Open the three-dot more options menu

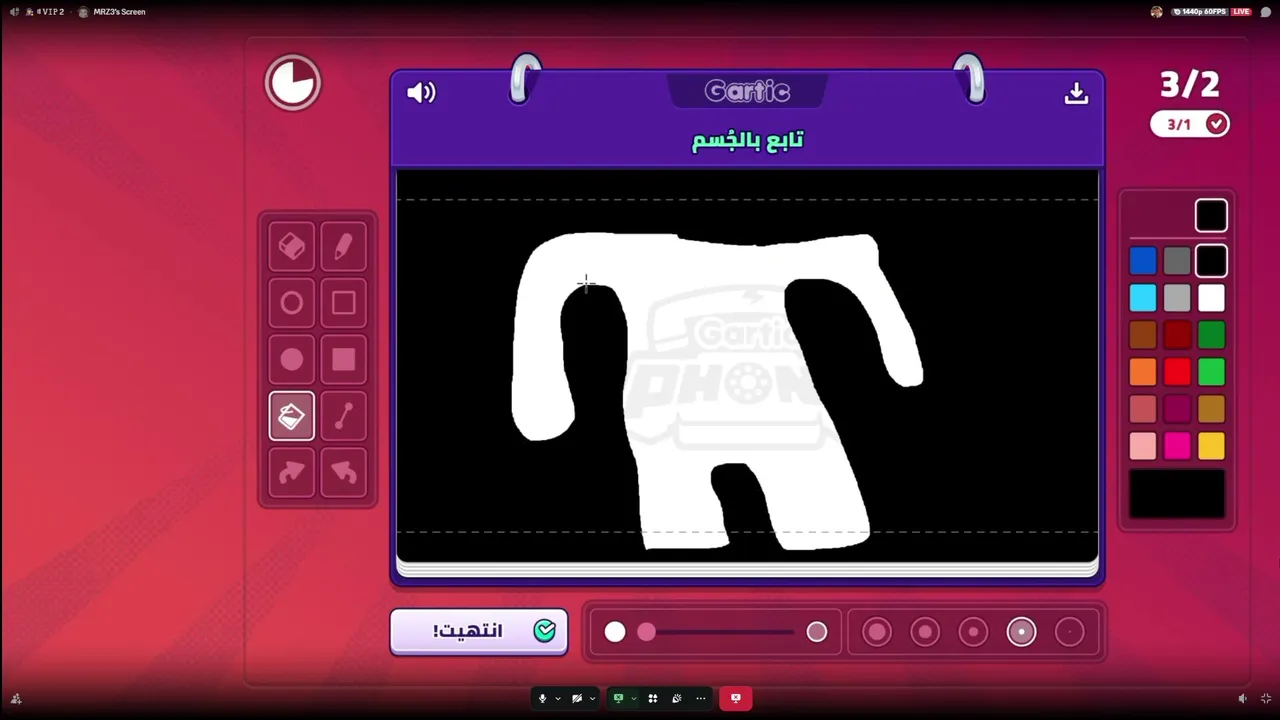point(701,698)
